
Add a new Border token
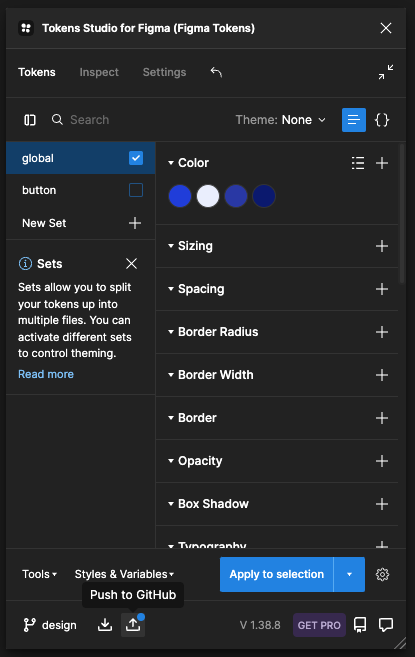point(381,418)
